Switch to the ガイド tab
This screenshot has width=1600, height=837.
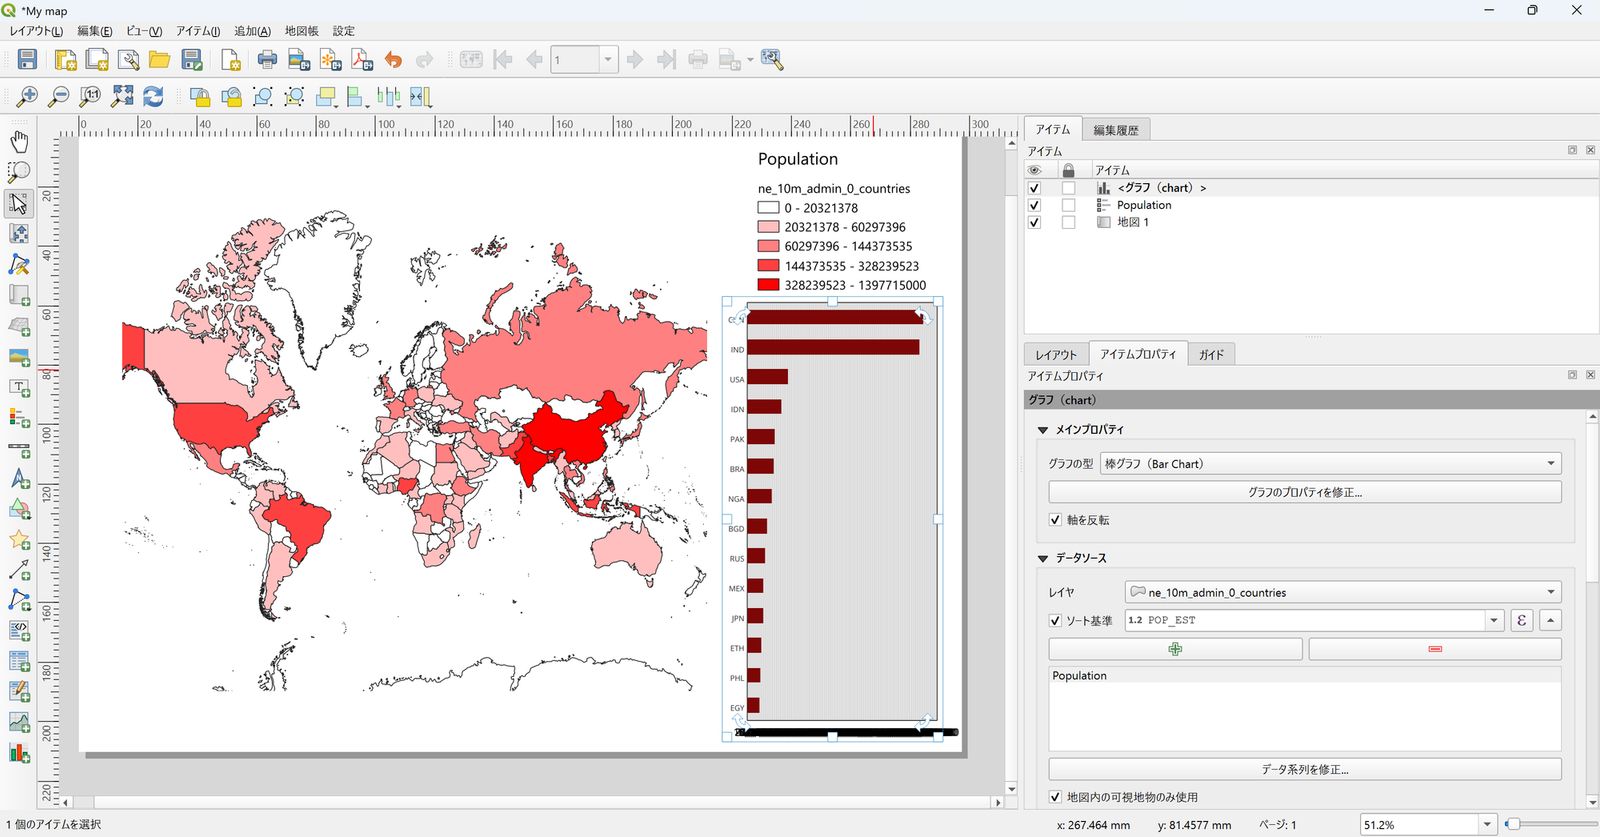pos(1212,354)
